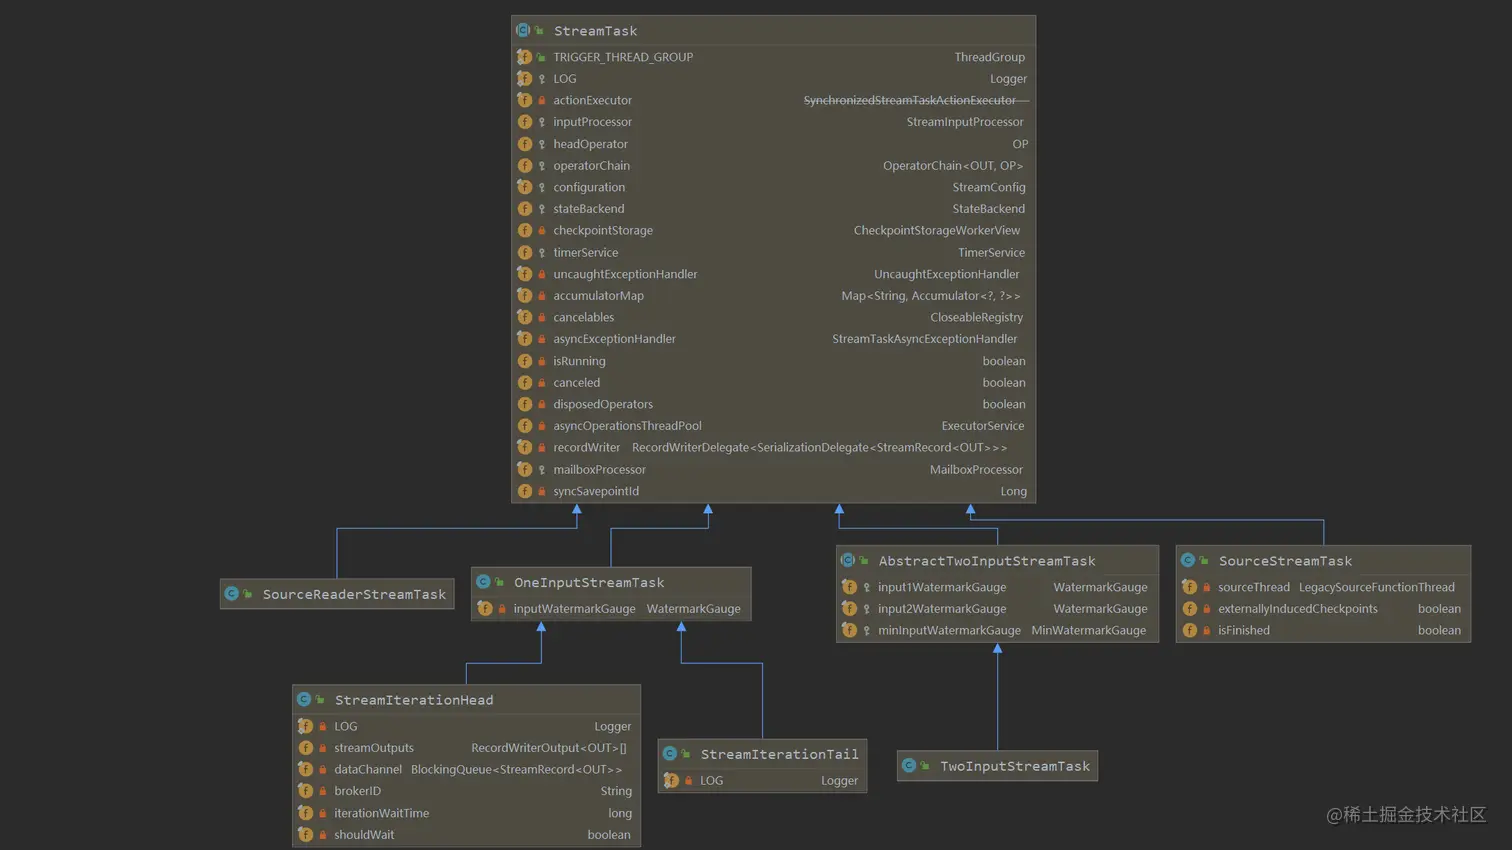
Task: Select the StreamIterationTail class title
Action: (x=779, y=754)
